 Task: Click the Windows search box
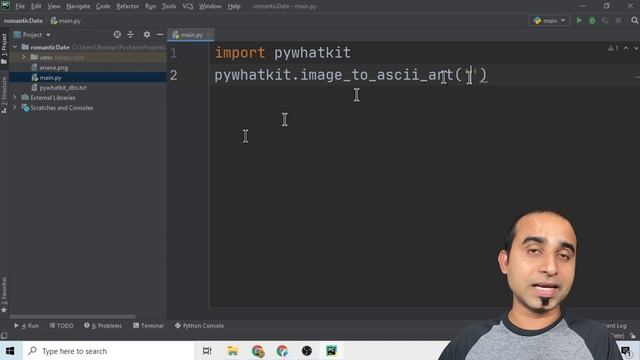click(x=108, y=351)
